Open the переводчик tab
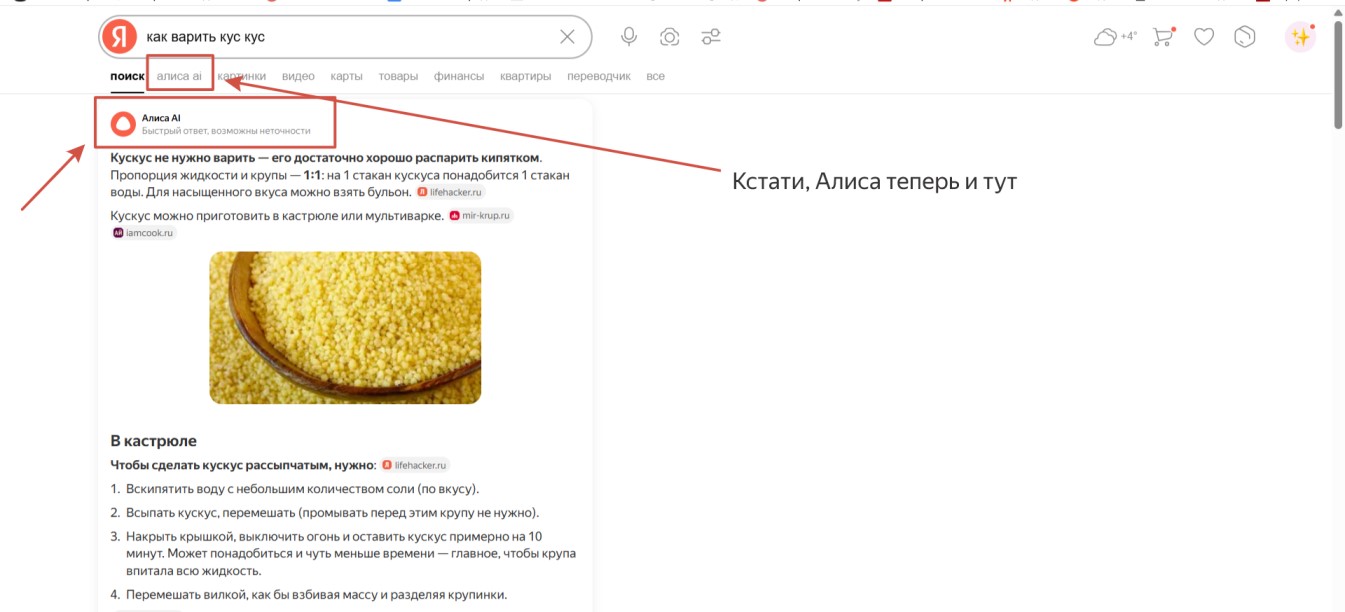The image size is (1345, 612). click(x=598, y=75)
